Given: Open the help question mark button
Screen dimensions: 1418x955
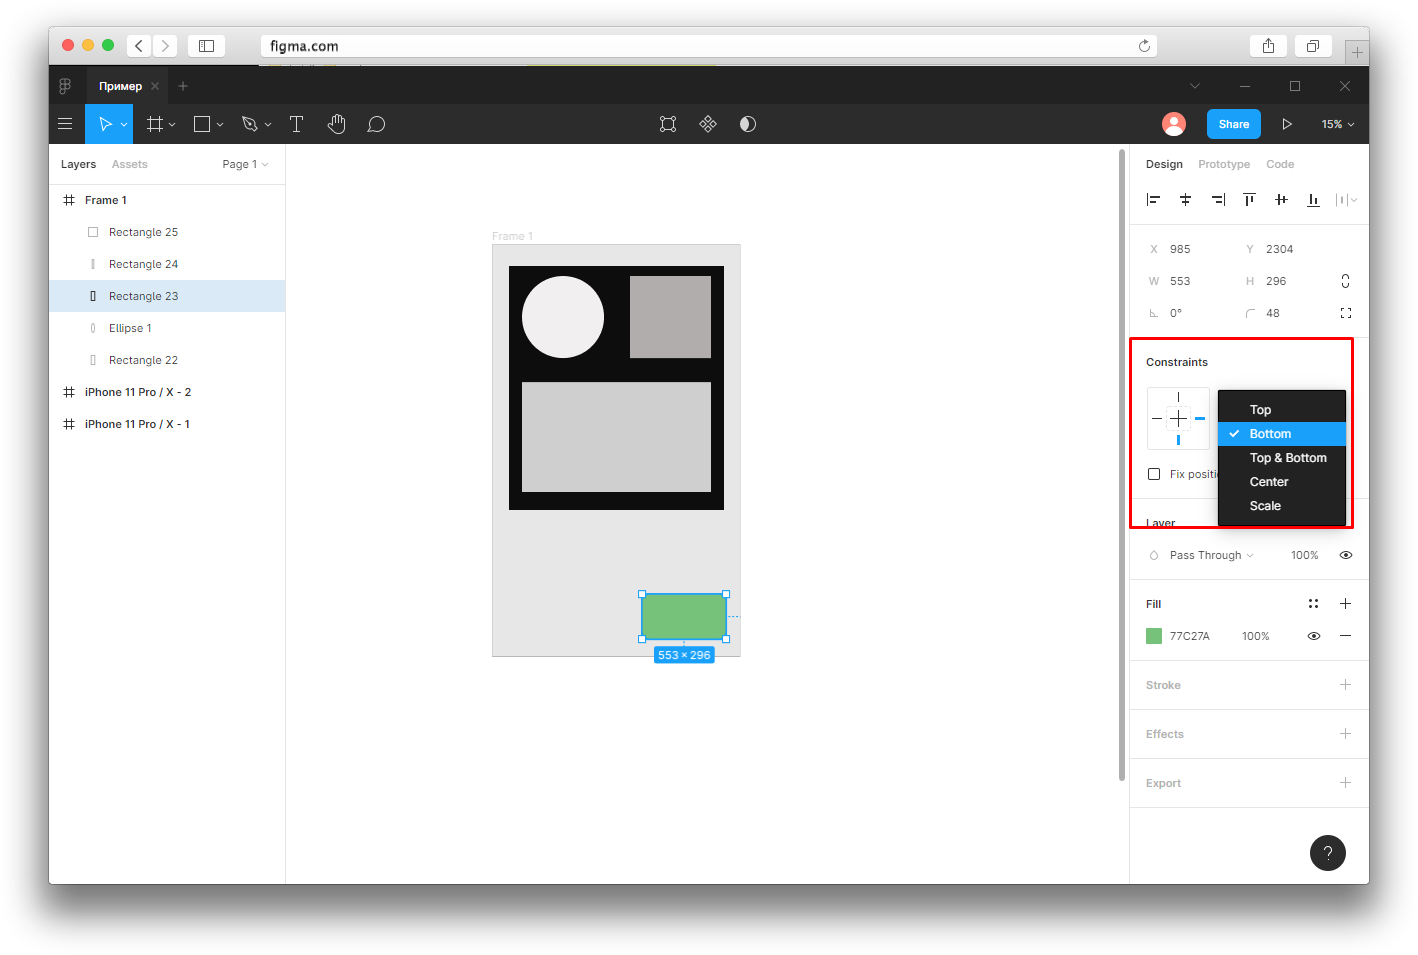Looking at the screenshot, I should (1328, 853).
